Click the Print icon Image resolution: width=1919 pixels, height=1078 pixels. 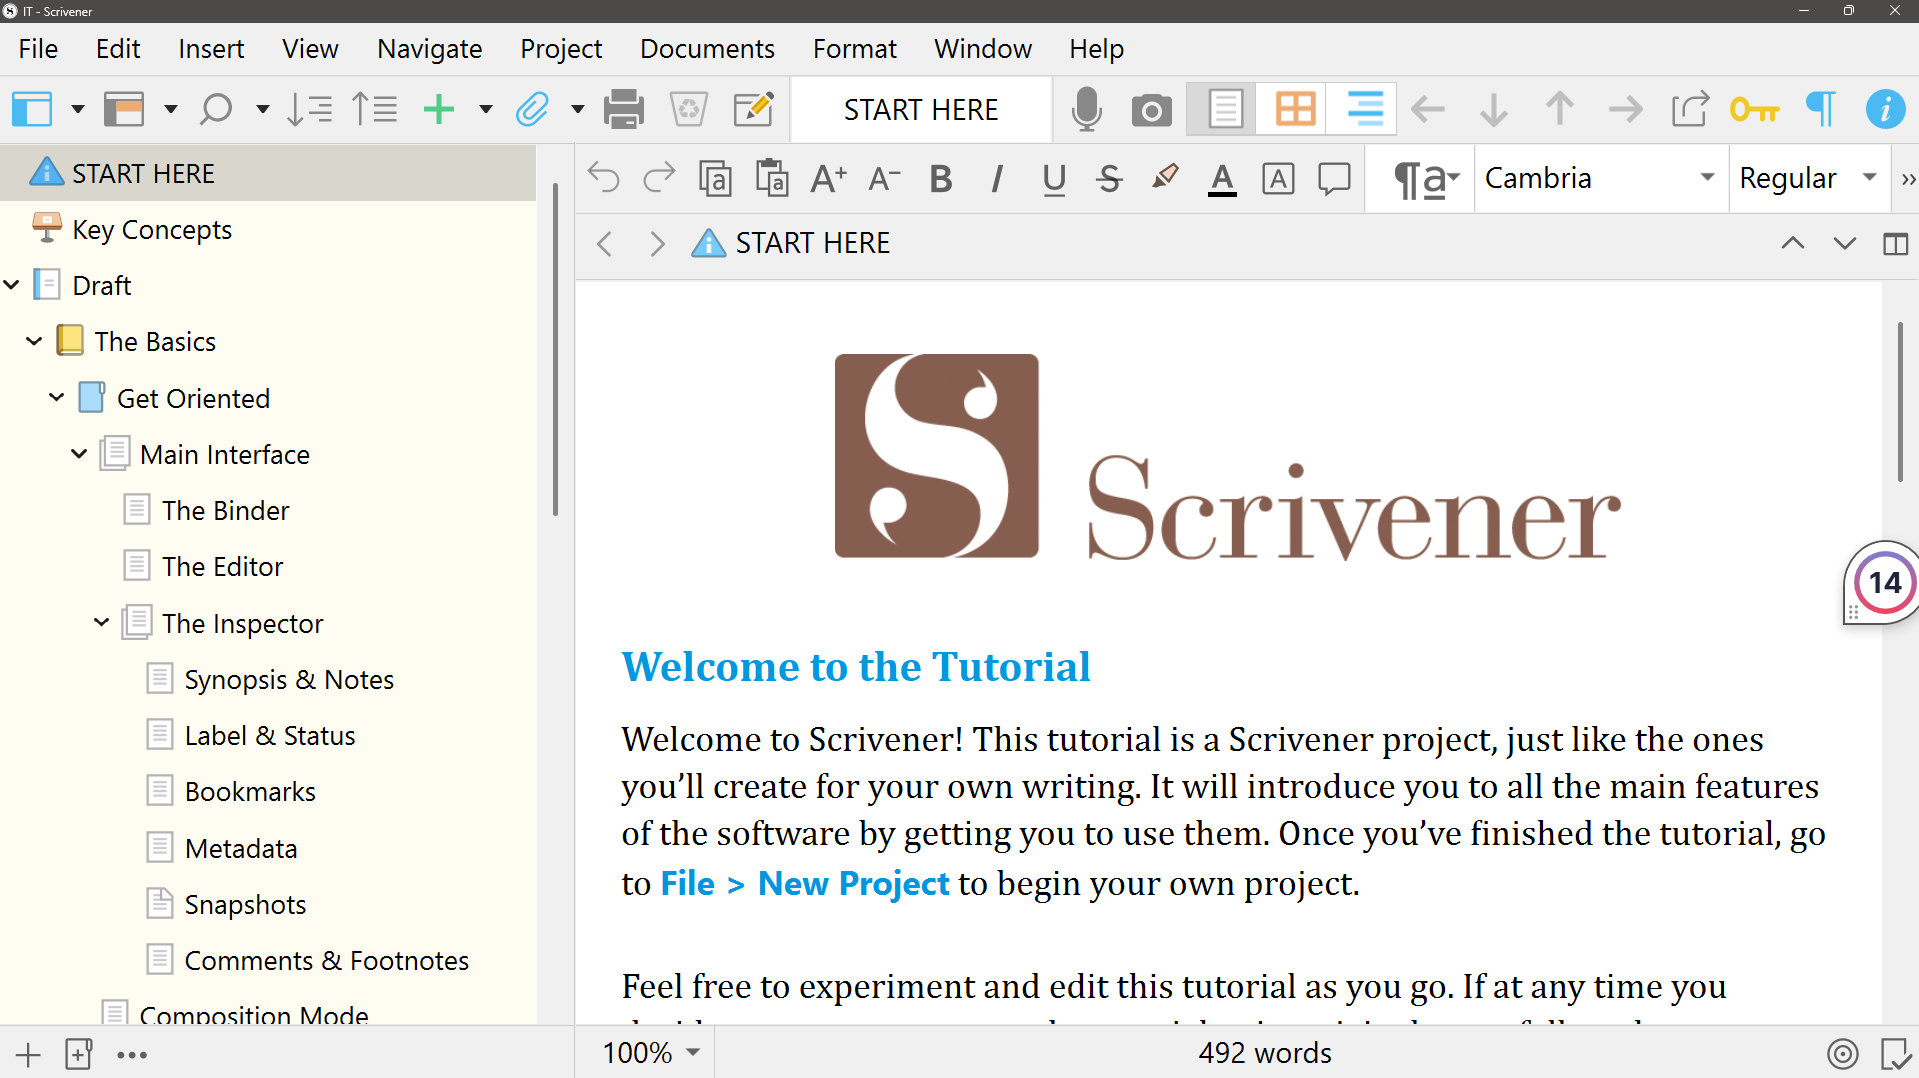click(624, 108)
